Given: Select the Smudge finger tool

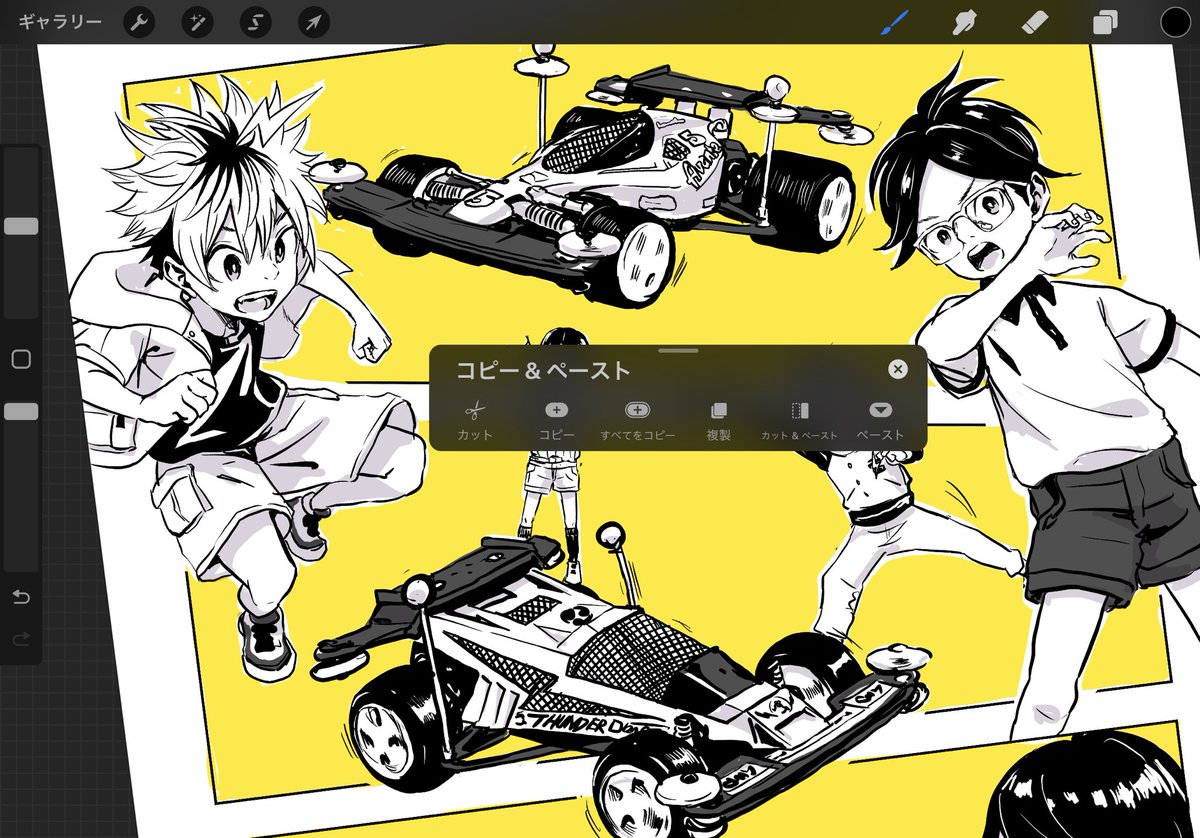Looking at the screenshot, I should pyautogui.click(x=964, y=21).
